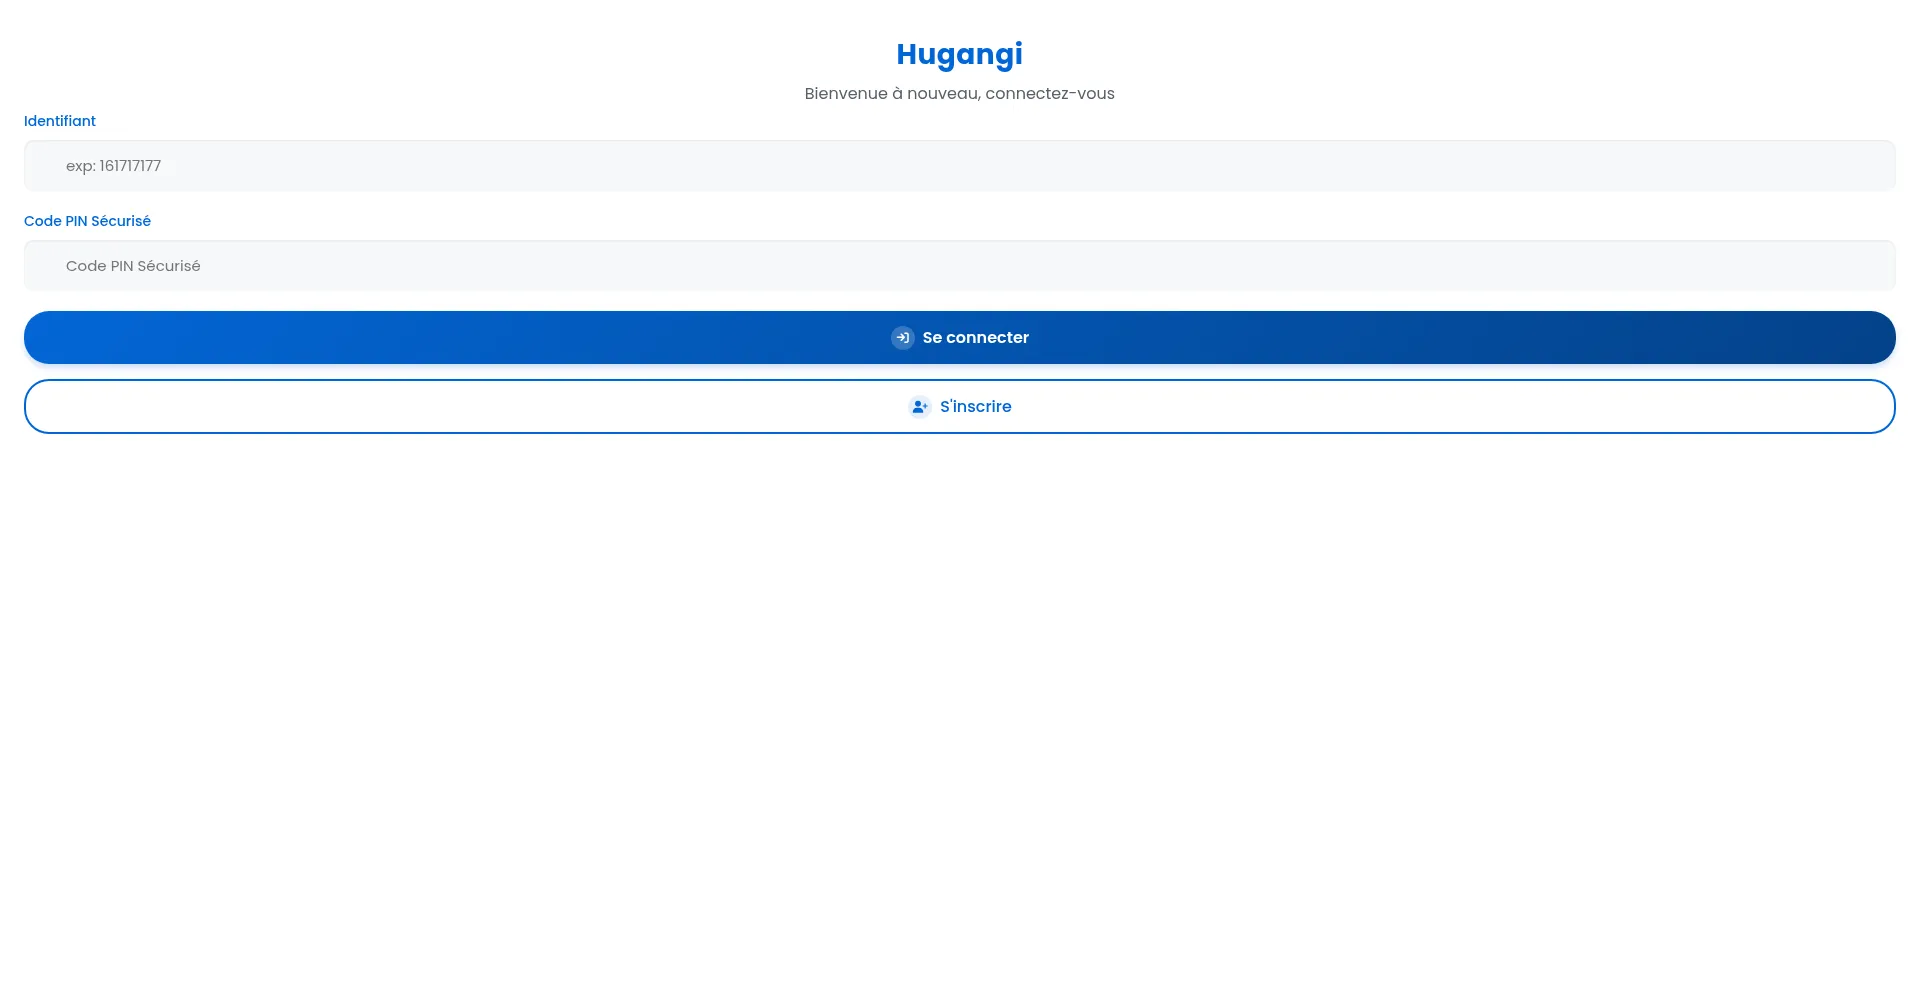This screenshot has height=993, width=1920.
Task: Click the login arrow icon
Action: click(x=902, y=338)
